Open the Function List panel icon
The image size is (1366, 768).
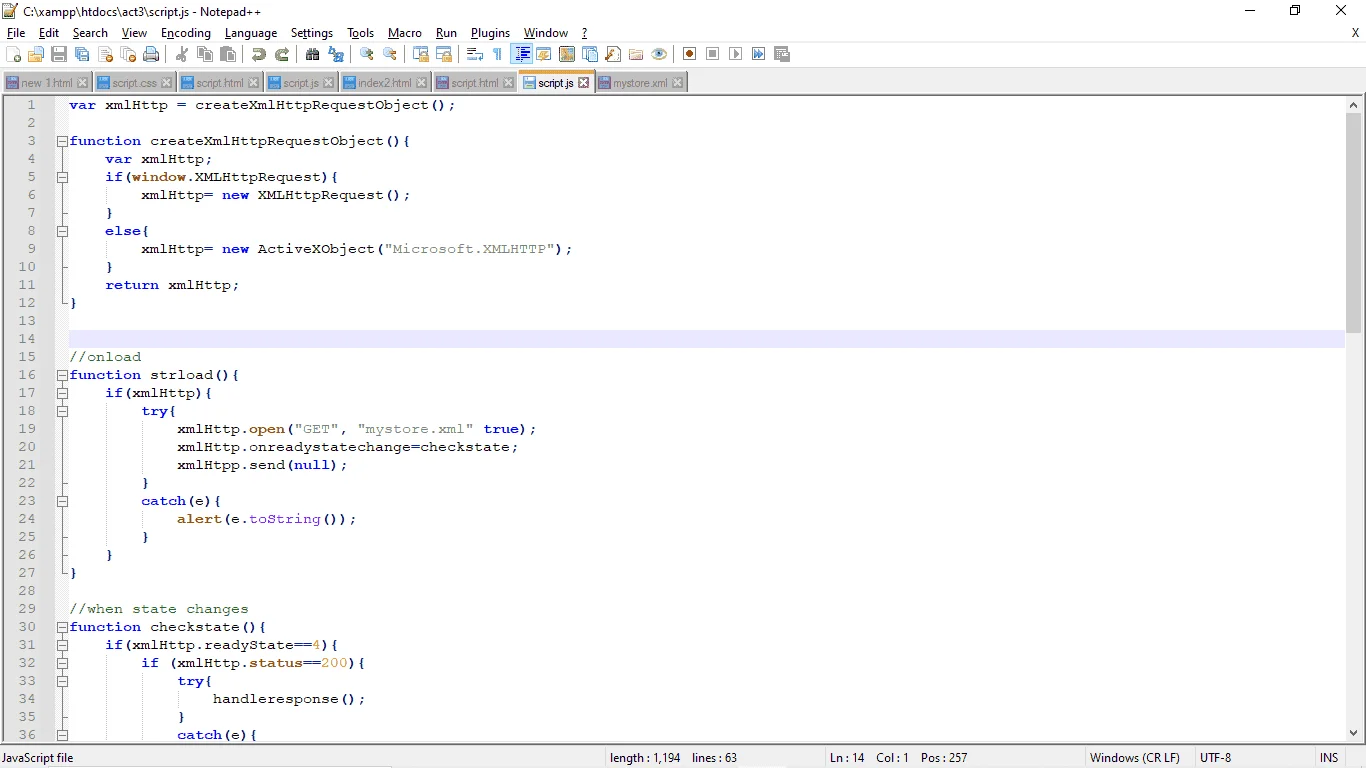[613, 54]
